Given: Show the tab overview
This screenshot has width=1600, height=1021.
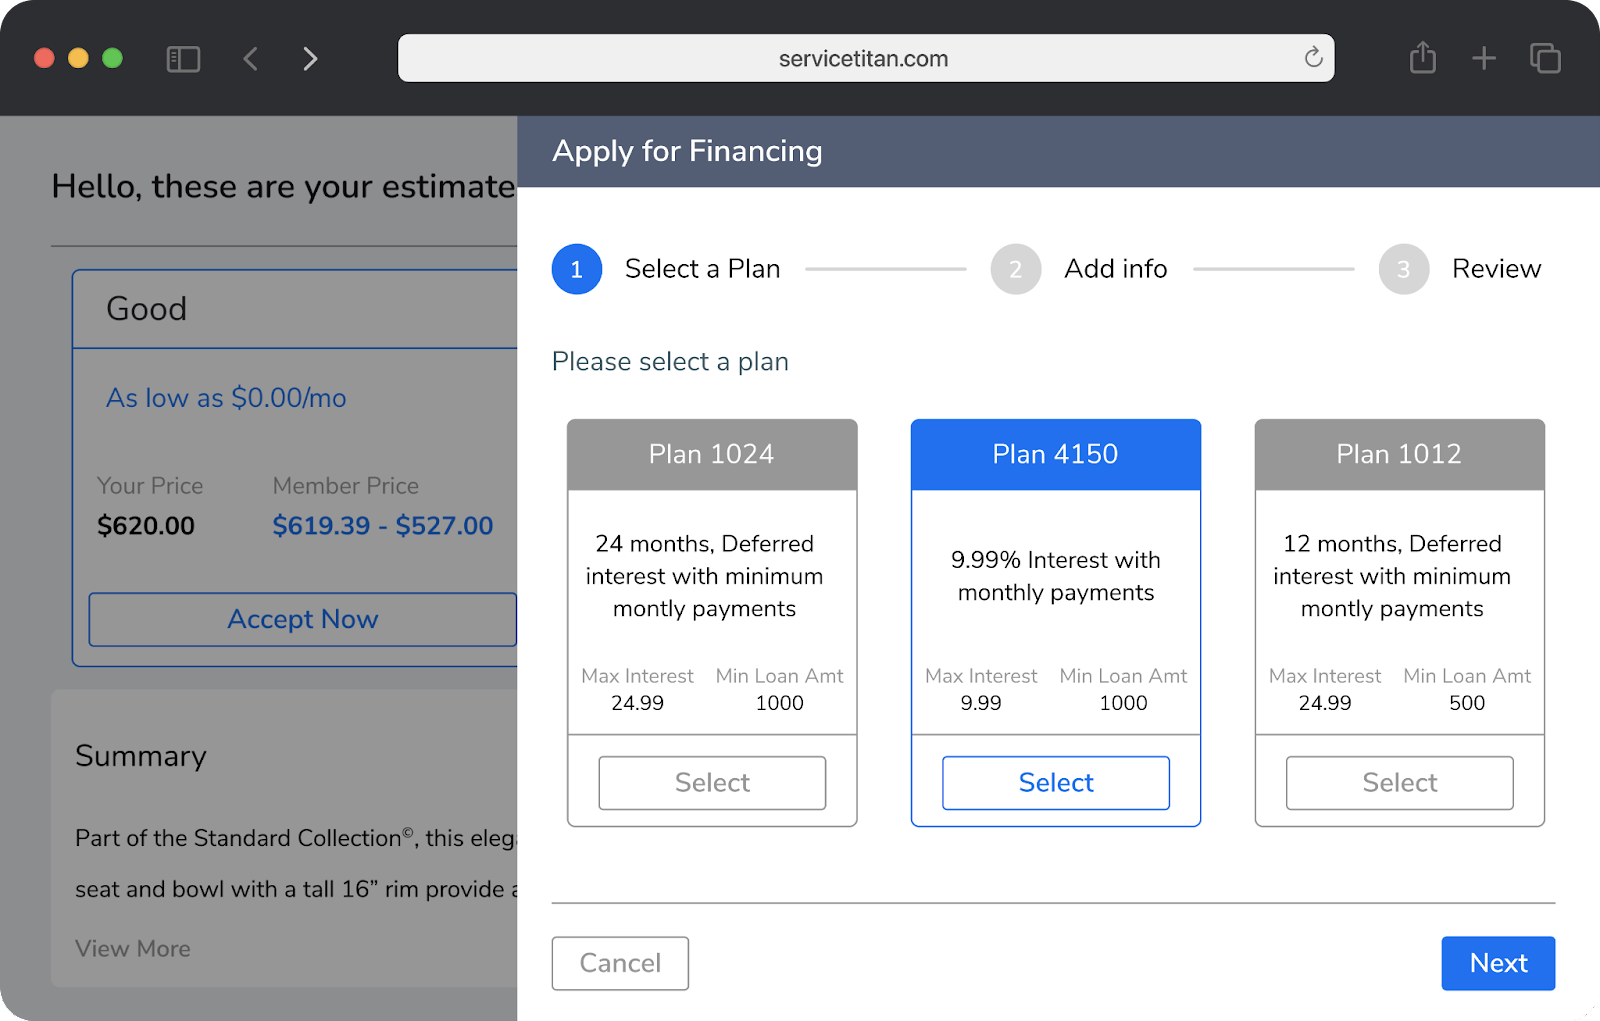Looking at the screenshot, I should (x=1543, y=58).
